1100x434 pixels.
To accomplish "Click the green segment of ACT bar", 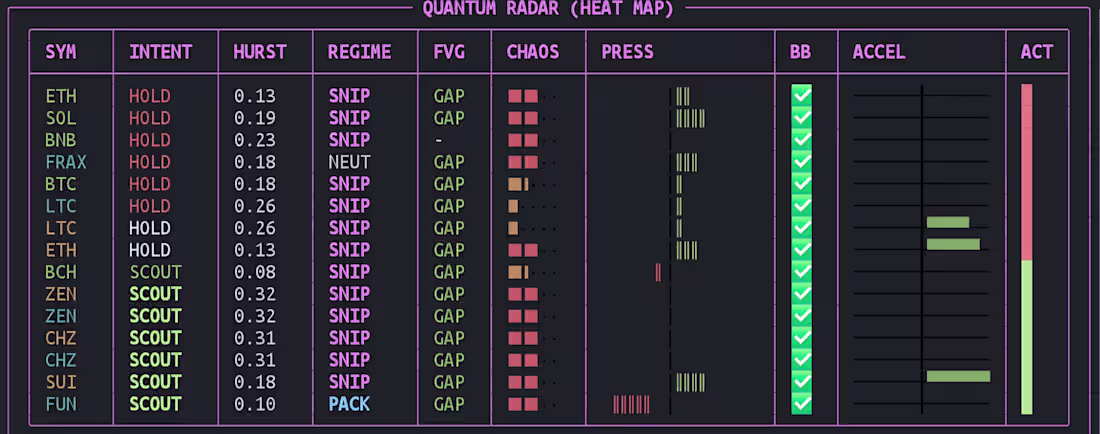I will [x=1026, y=337].
